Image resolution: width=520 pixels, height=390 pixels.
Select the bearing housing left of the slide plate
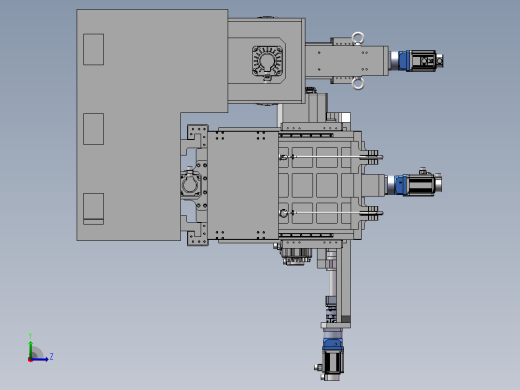pos(190,184)
